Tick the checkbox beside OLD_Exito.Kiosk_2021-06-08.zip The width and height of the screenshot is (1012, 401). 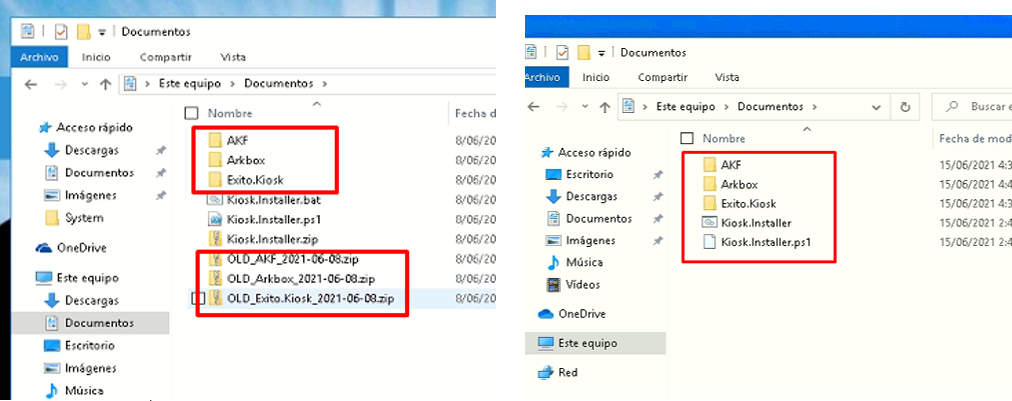point(198,298)
